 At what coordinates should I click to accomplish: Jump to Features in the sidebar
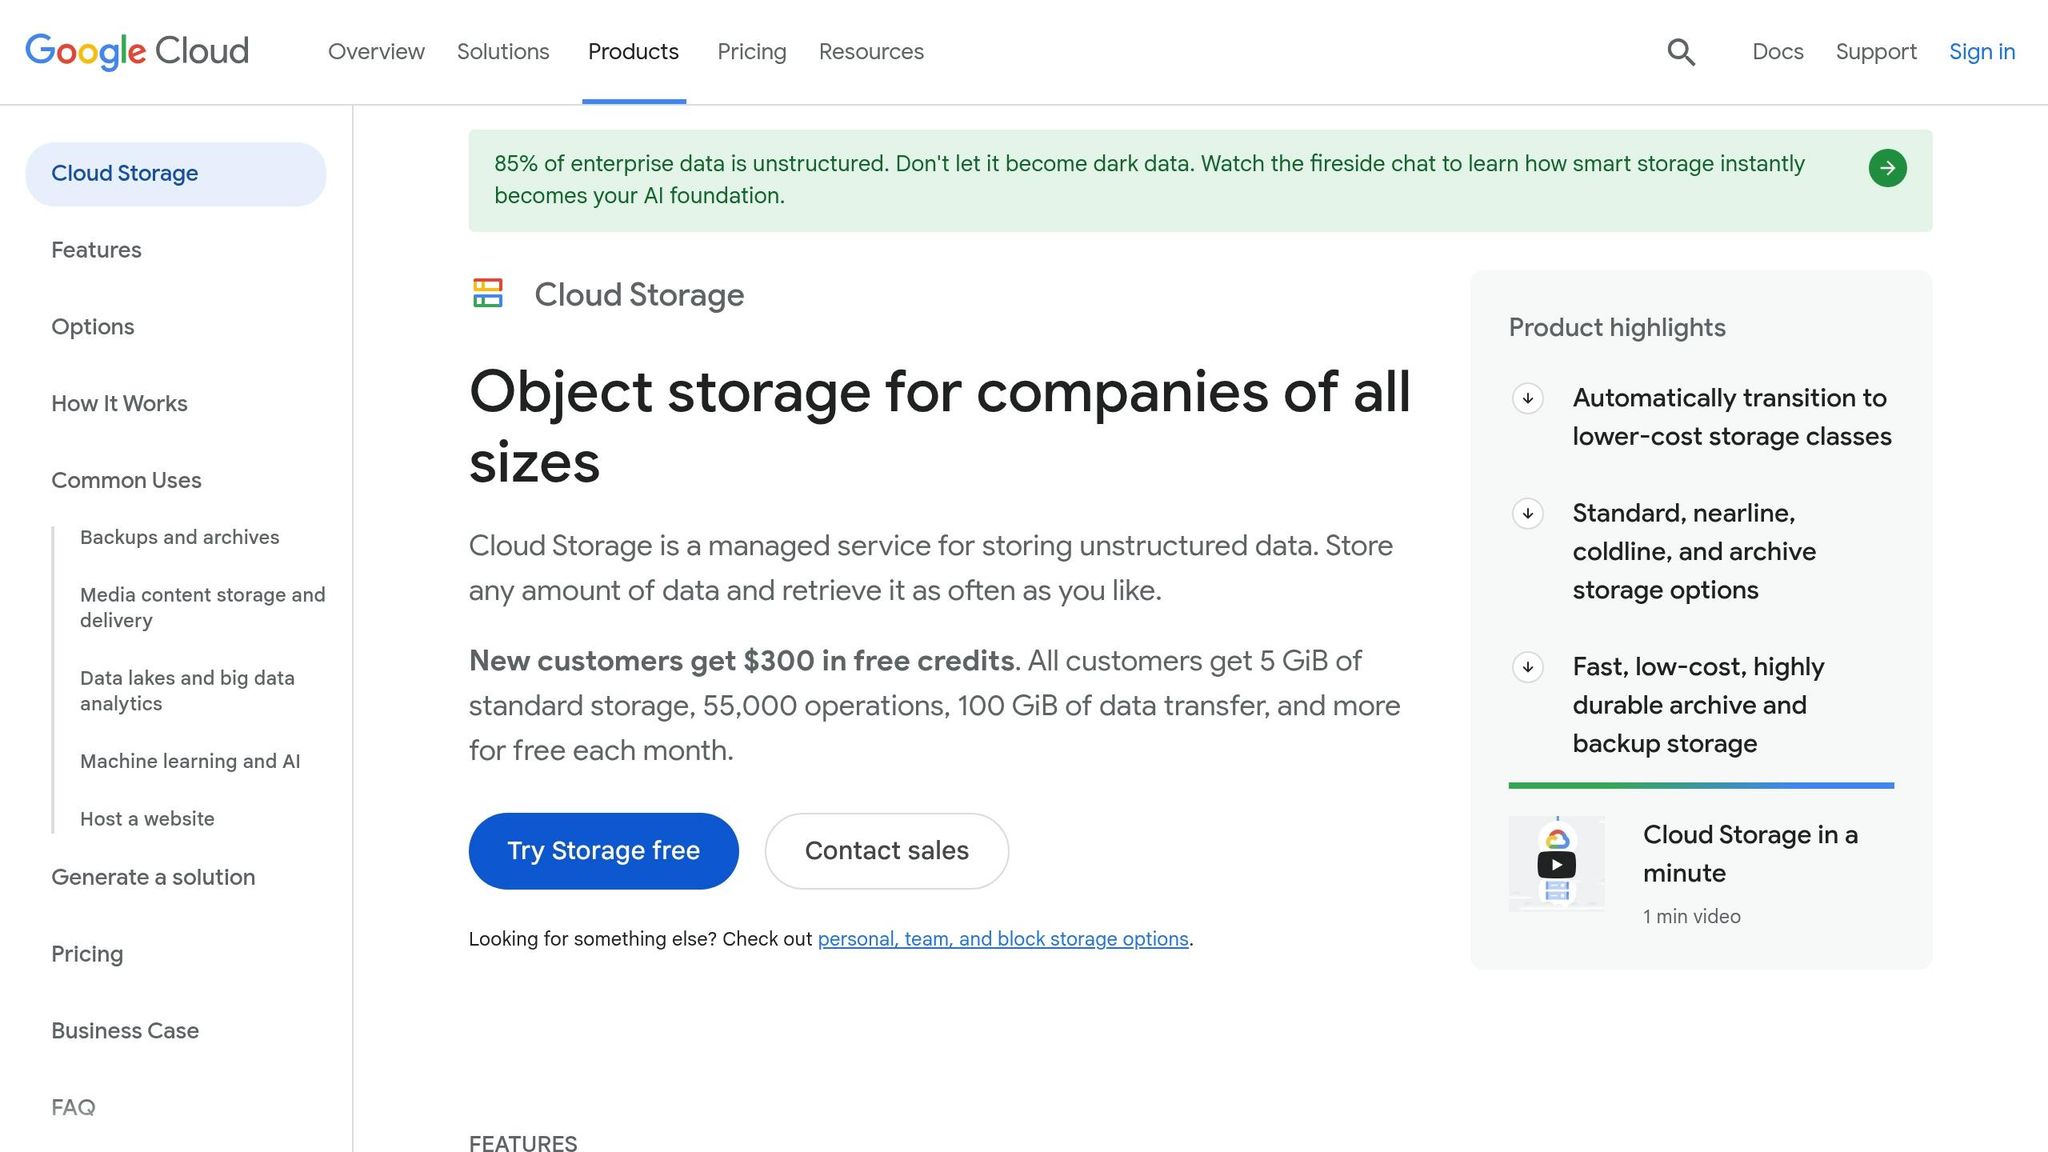coord(96,250)
